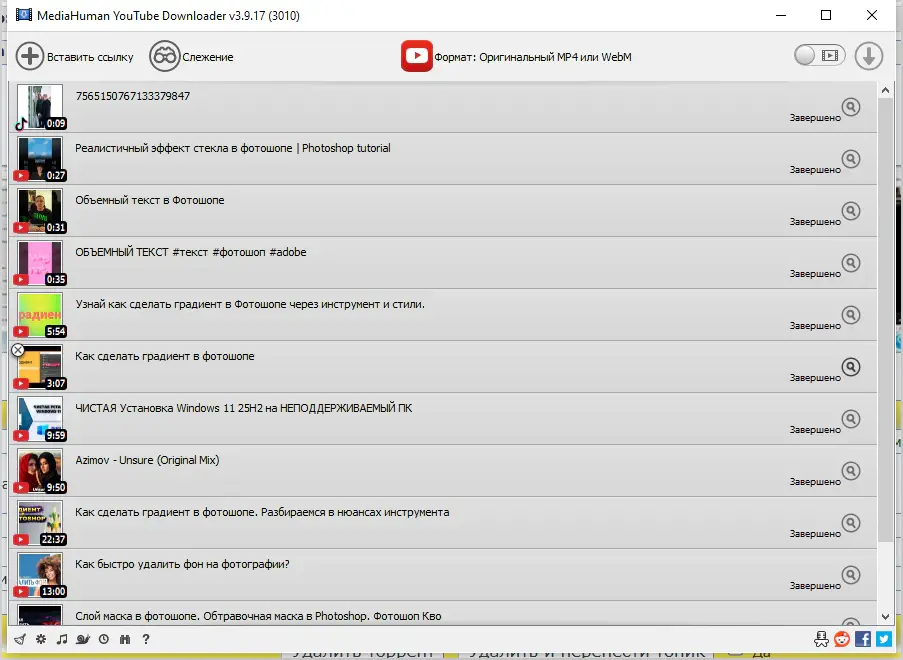Click the Вставить ссылку plus icon
This screenshot has width=903, height=660.
coord(29,56)
